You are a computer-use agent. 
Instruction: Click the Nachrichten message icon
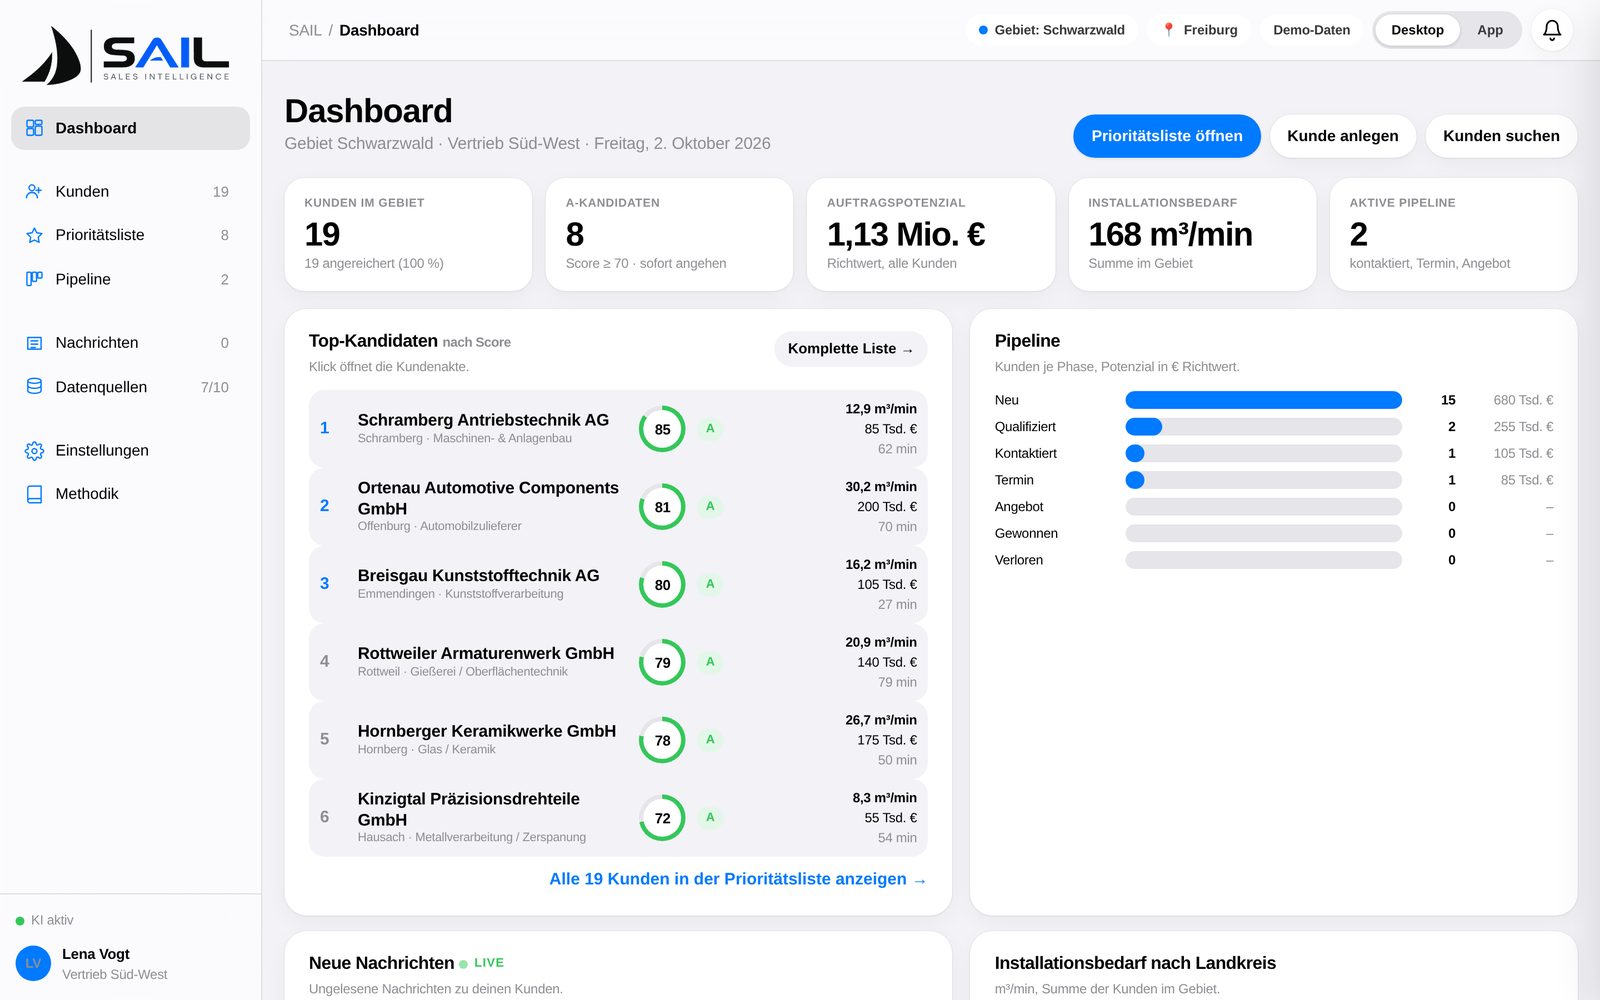(x=34, y=343)
